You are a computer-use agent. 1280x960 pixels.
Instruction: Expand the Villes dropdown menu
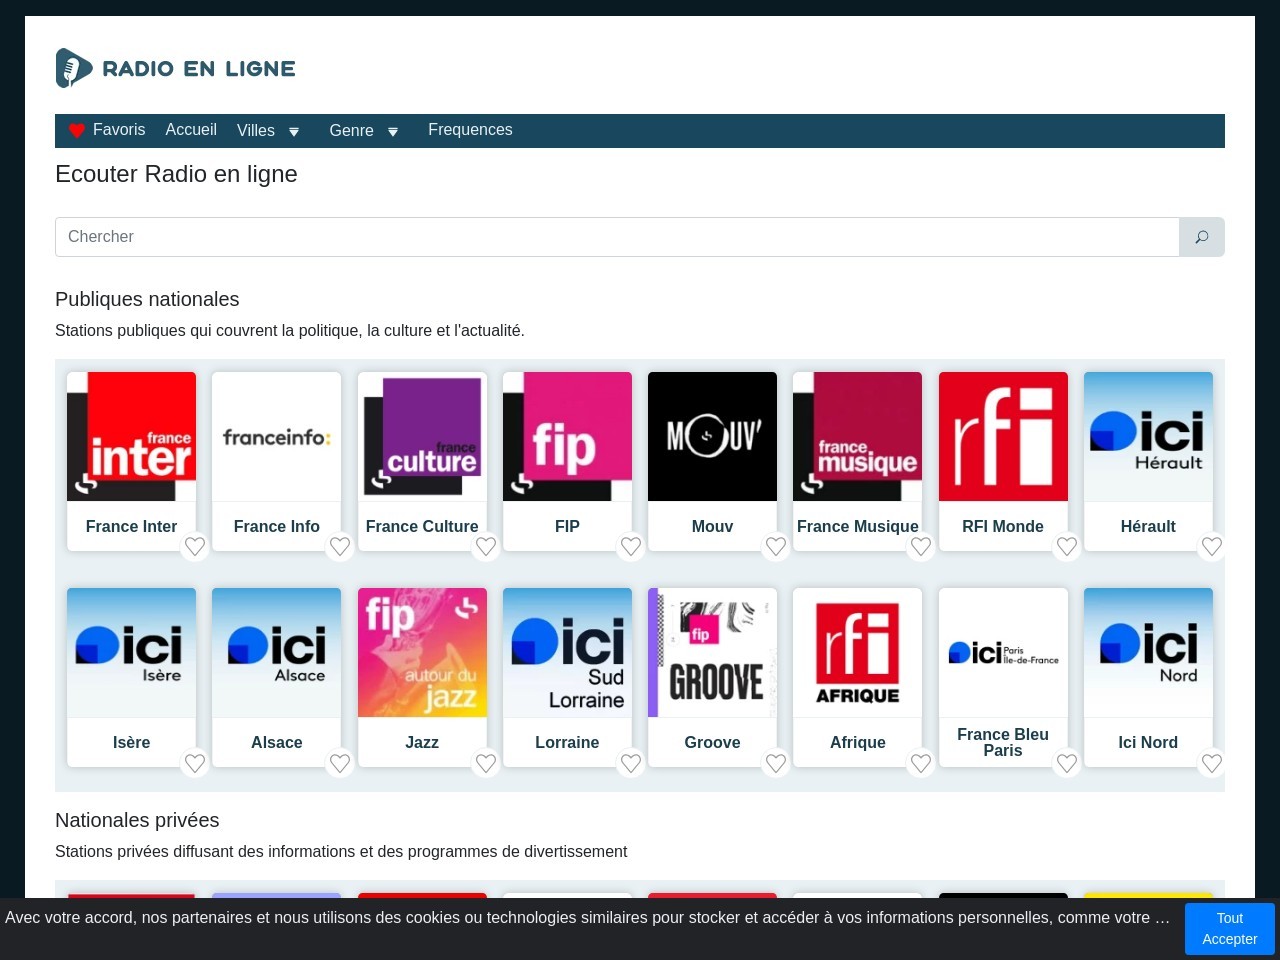(268, 131)
